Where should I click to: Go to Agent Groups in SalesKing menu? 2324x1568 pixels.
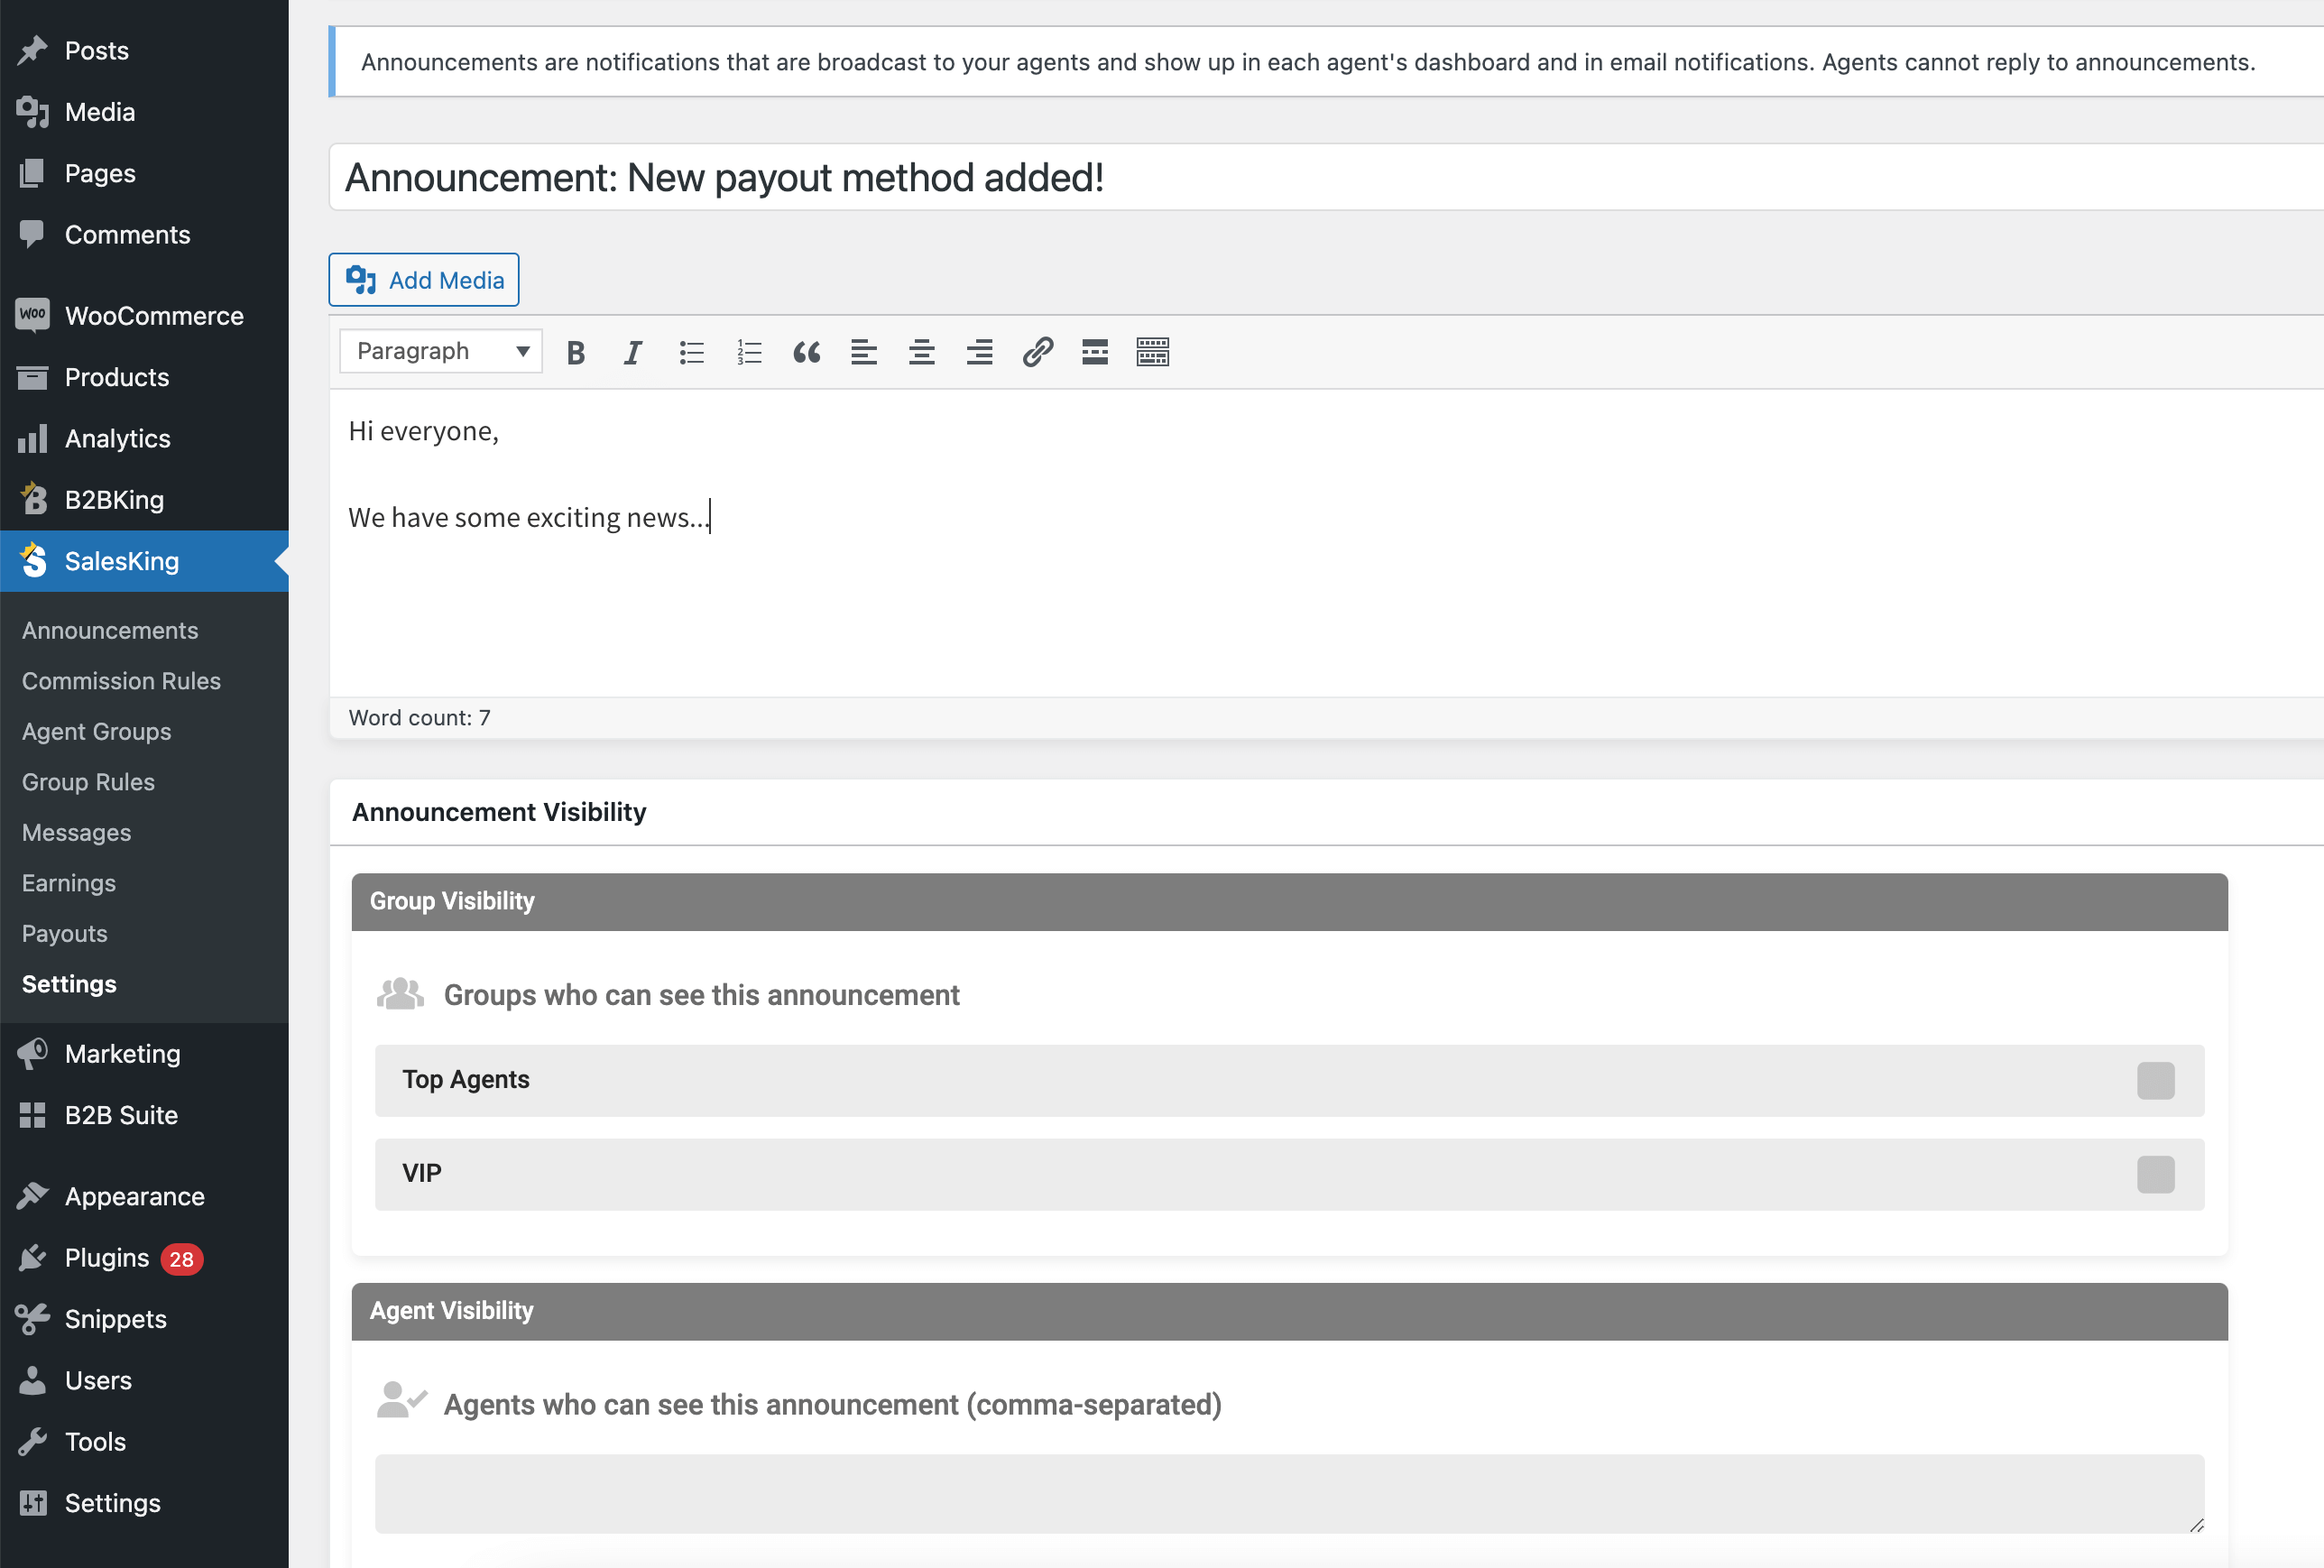pos(96,731)
